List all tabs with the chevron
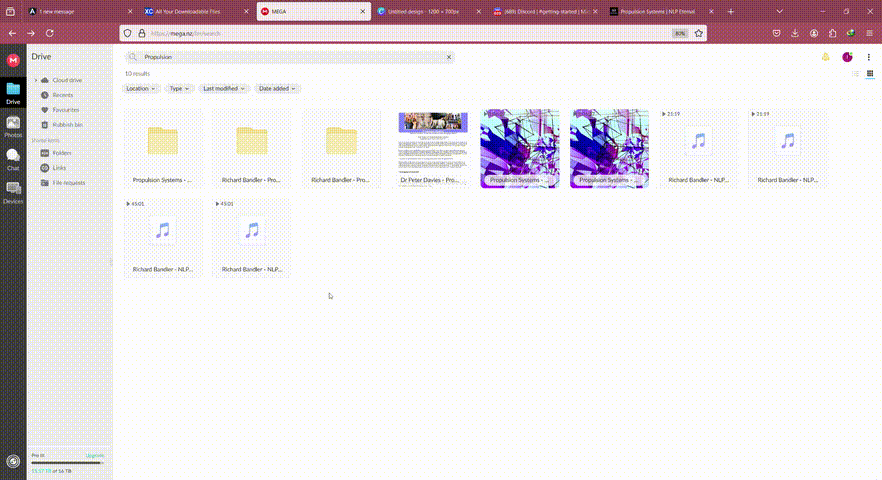This screenshot has width=882, height=480. [x=780, y=11]
